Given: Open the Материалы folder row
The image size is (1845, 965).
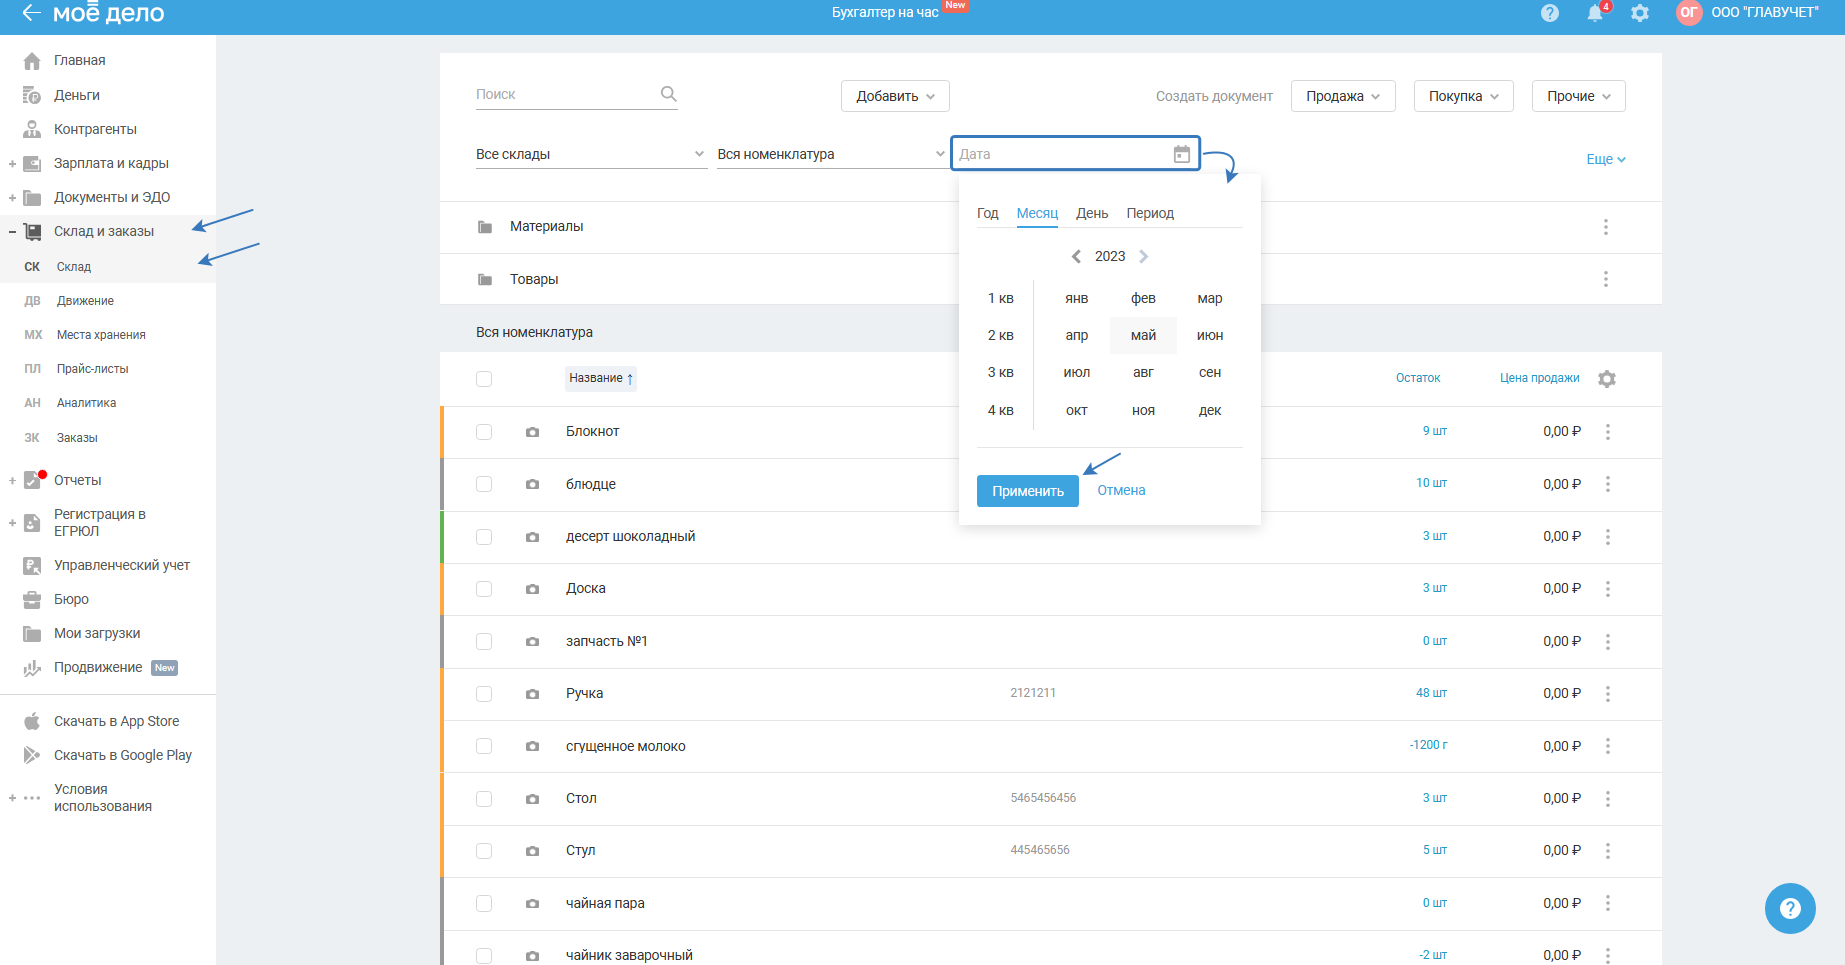Looking at the screenshot, I should (x=1051, y=227).
